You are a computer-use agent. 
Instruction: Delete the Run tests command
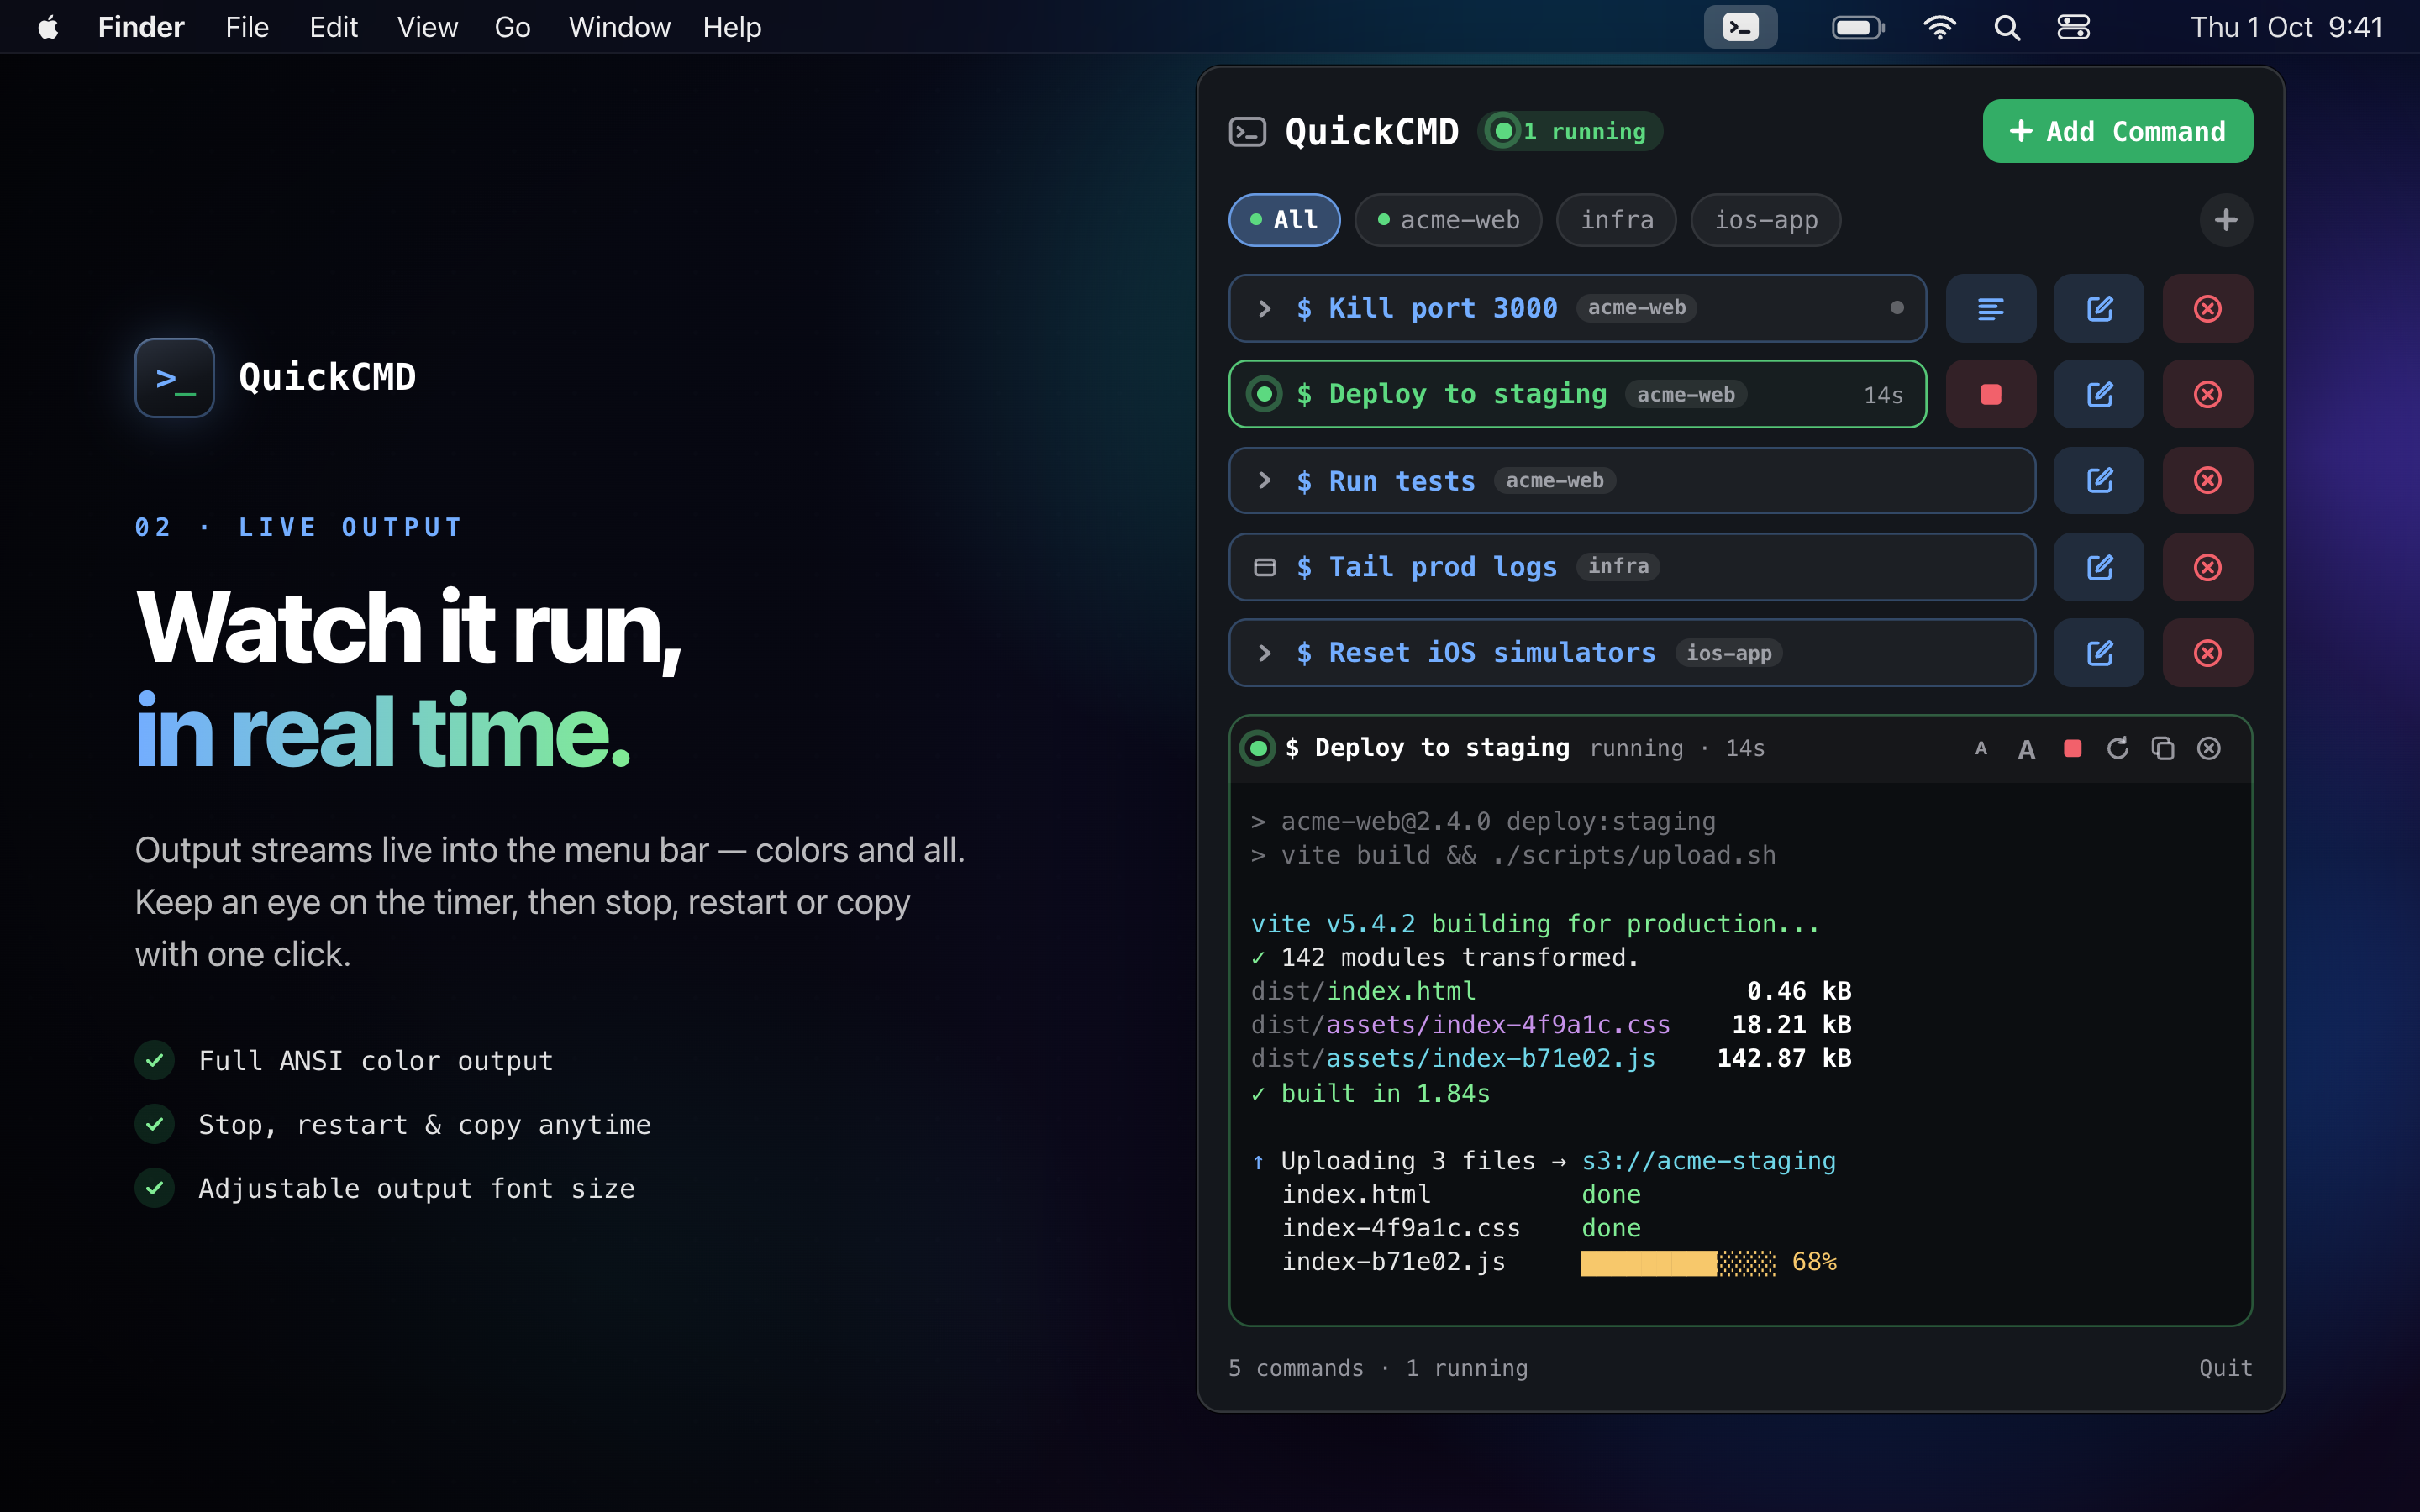(x=2207, y=480)
